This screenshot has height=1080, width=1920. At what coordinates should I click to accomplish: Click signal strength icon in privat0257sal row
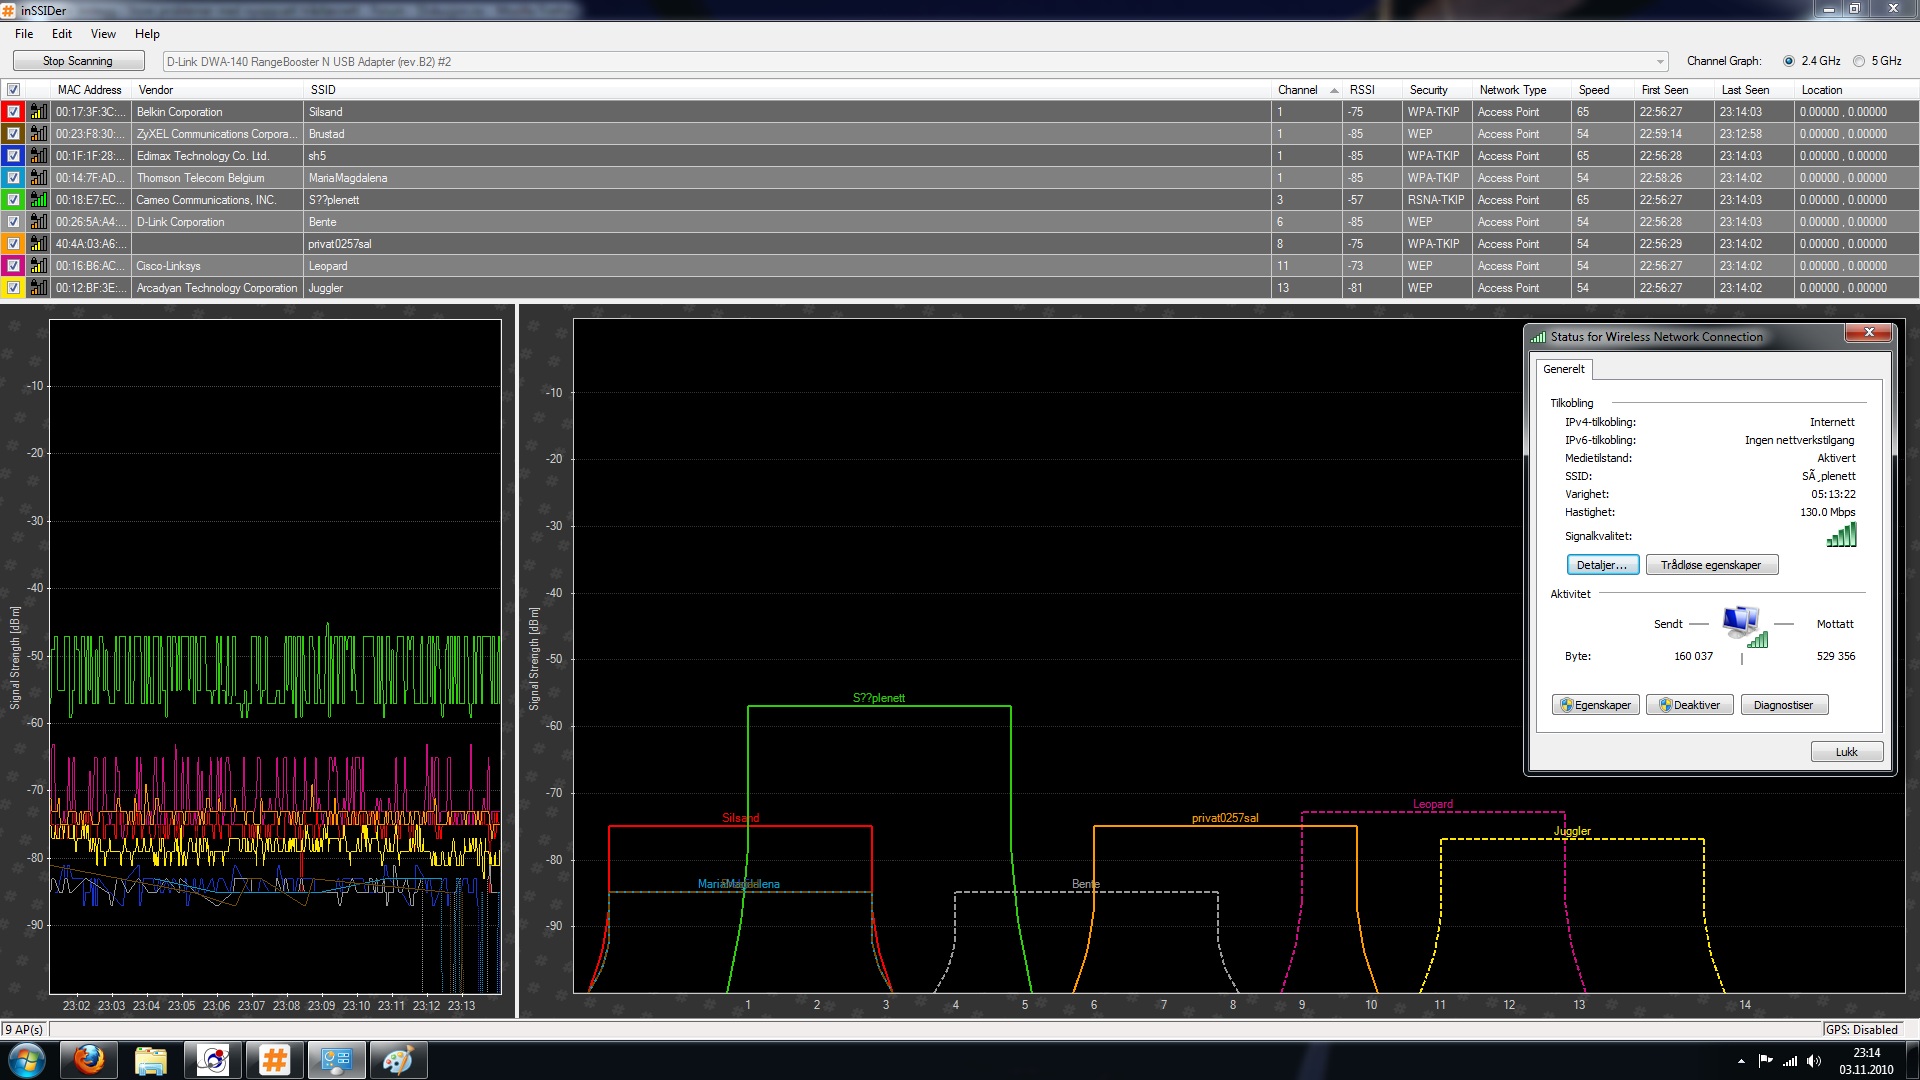coord(38,244)
